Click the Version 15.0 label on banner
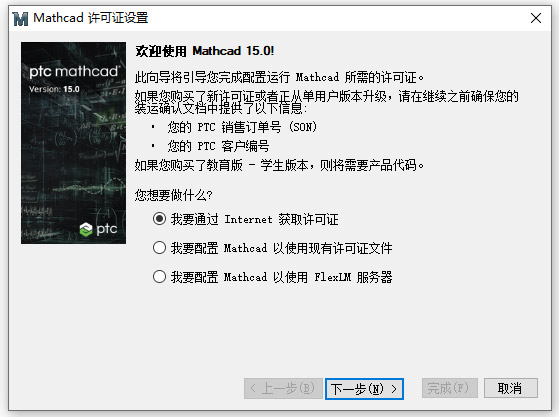The width and height of the screenshot is (559, 417). point(54,89)
